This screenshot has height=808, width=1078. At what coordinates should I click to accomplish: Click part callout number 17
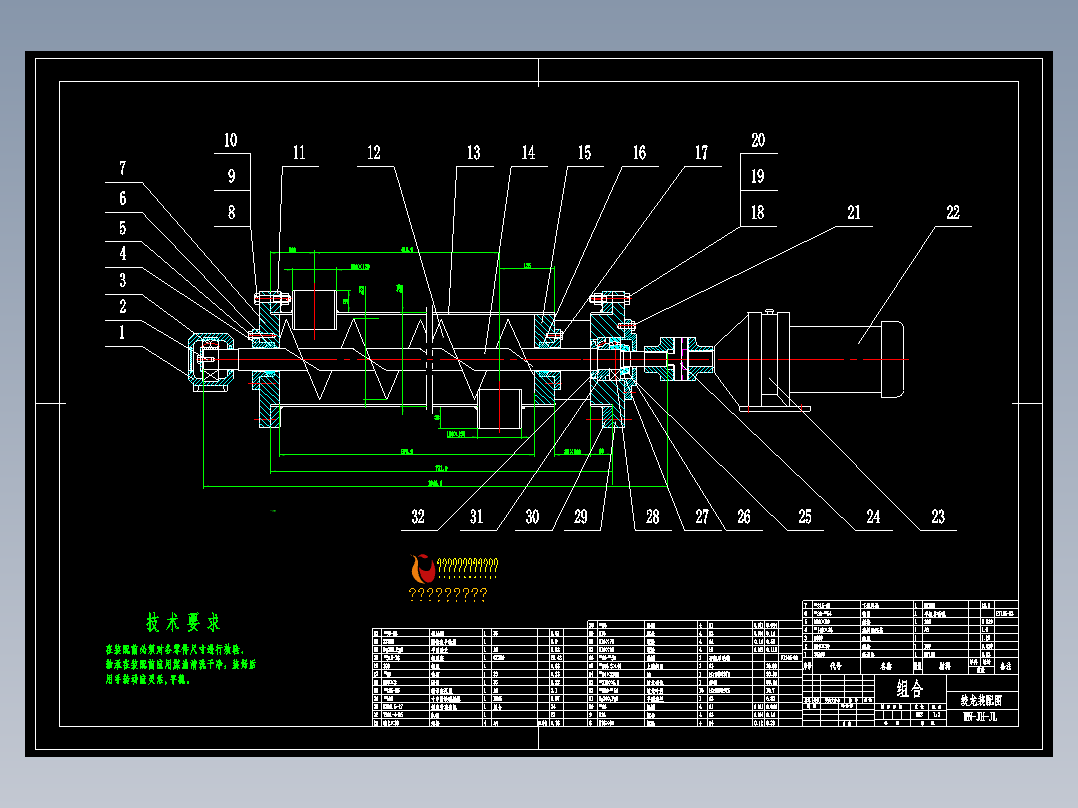[x=701, y=153]
